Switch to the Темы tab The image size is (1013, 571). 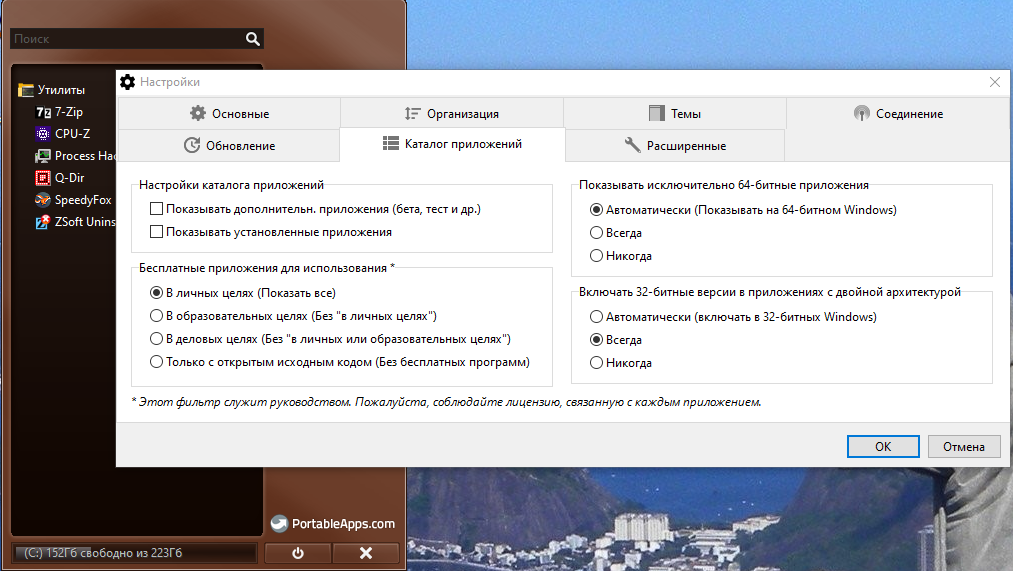pos(674,114)
